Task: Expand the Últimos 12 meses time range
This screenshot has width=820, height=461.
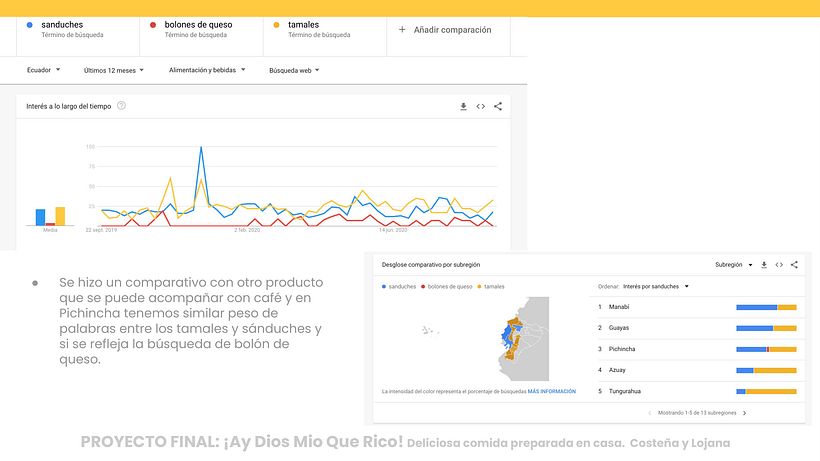Action: pos(113,70)
